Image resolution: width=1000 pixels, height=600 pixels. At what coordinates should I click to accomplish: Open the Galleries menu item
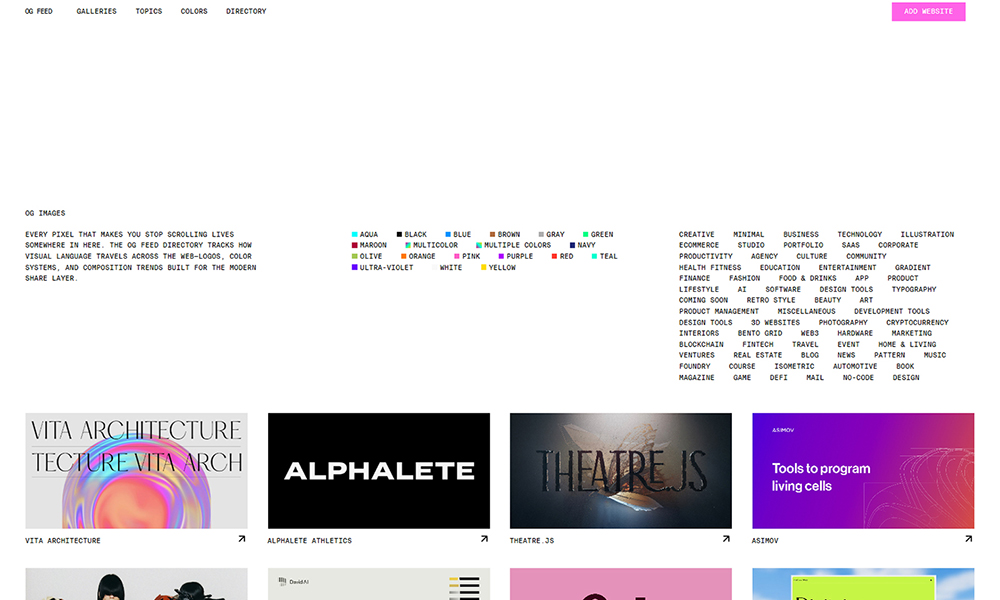pos(96,12)
